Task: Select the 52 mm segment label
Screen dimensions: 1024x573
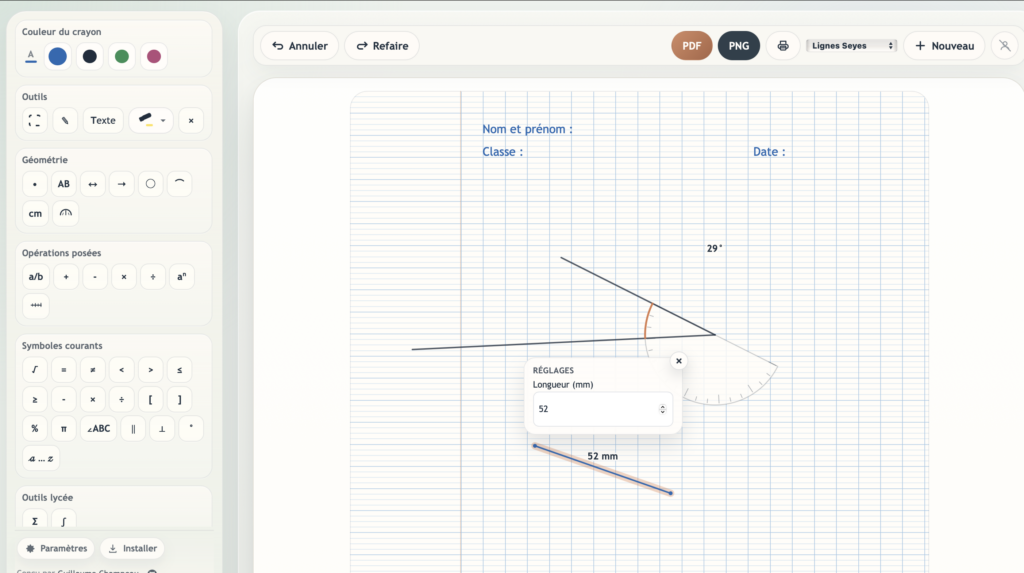Action: tap(602, 456)
